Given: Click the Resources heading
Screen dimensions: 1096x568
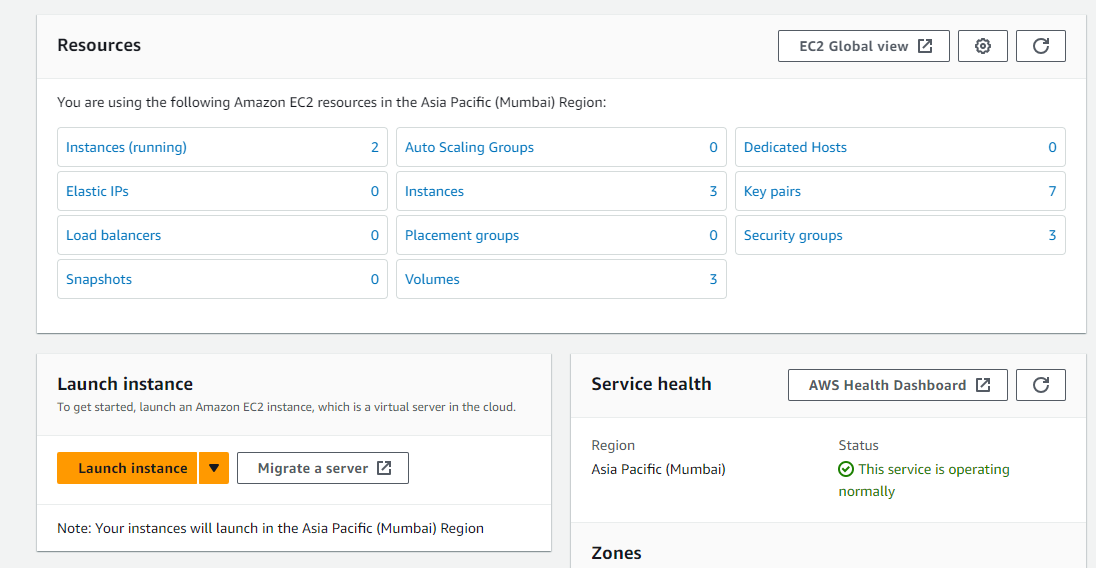Looking at the screenshot, I should 99,45.
